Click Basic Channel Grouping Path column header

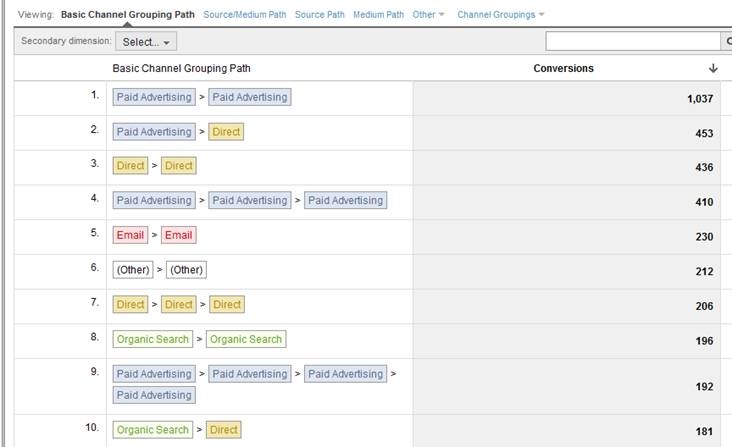pyautogui.click(x=181, y=68)
